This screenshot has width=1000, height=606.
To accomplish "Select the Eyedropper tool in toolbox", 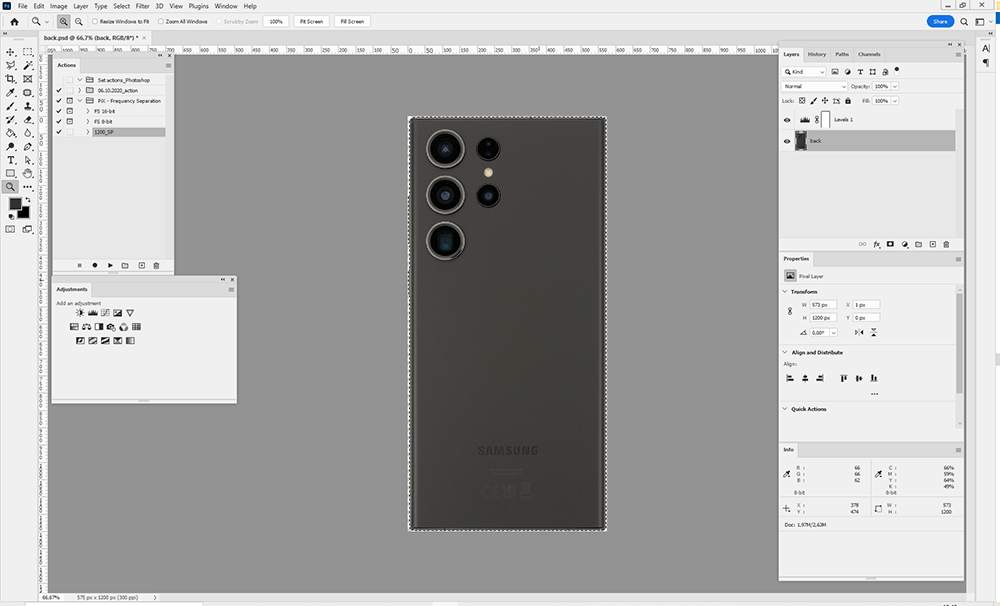I will click(11, 92).
